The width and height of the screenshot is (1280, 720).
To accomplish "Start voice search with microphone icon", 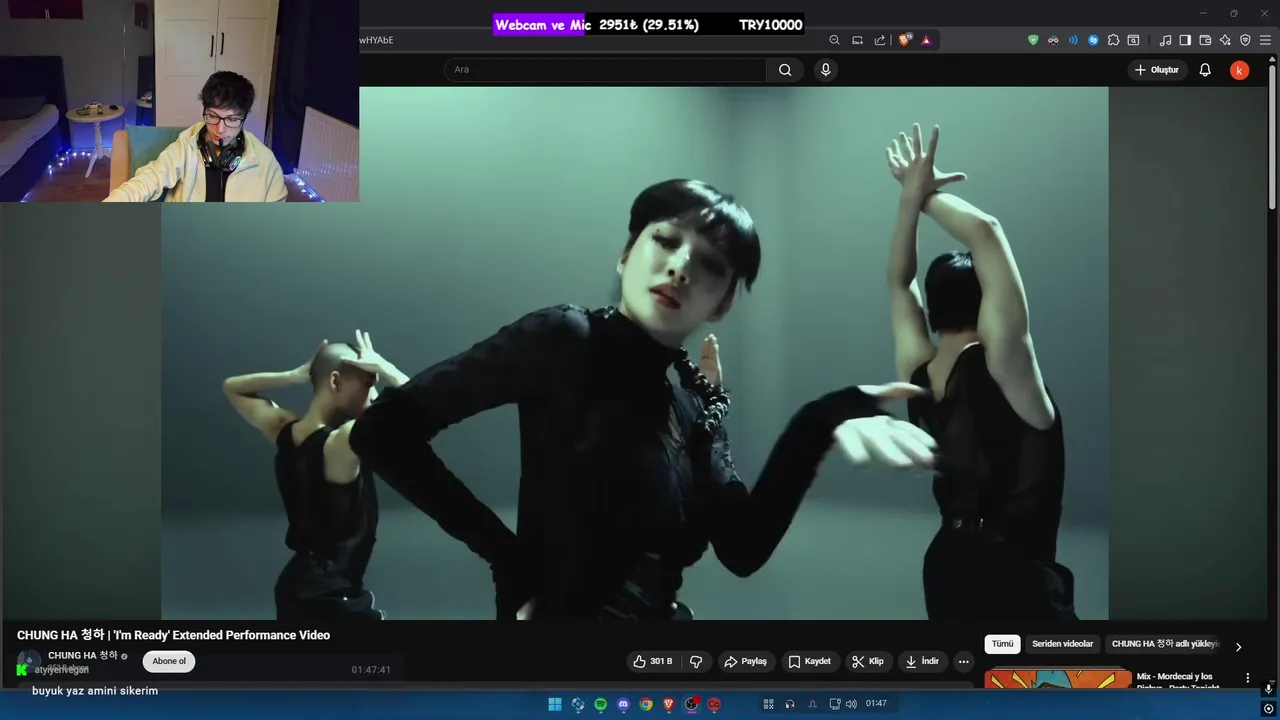I will (825, 70).
